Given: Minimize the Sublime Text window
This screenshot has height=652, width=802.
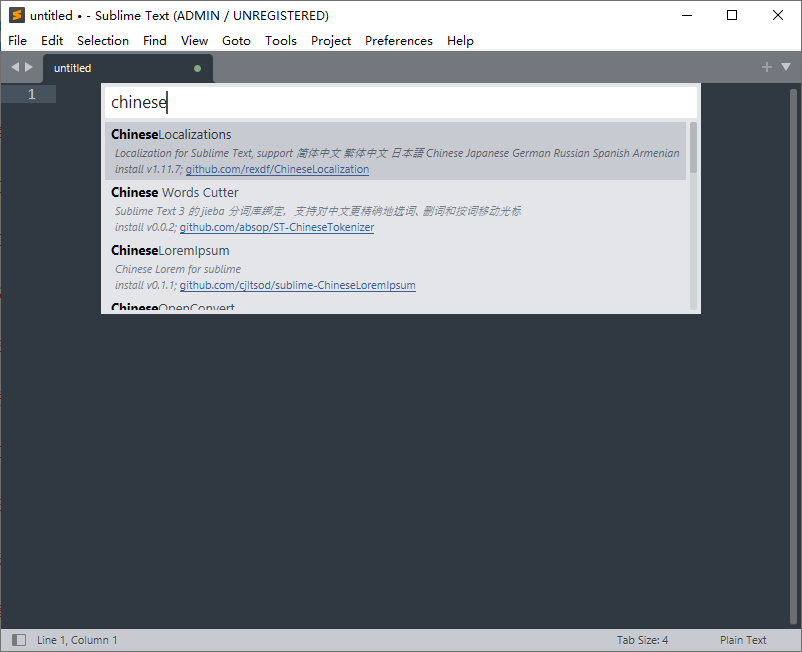Looking at the screenshot, I should point(687,15).
